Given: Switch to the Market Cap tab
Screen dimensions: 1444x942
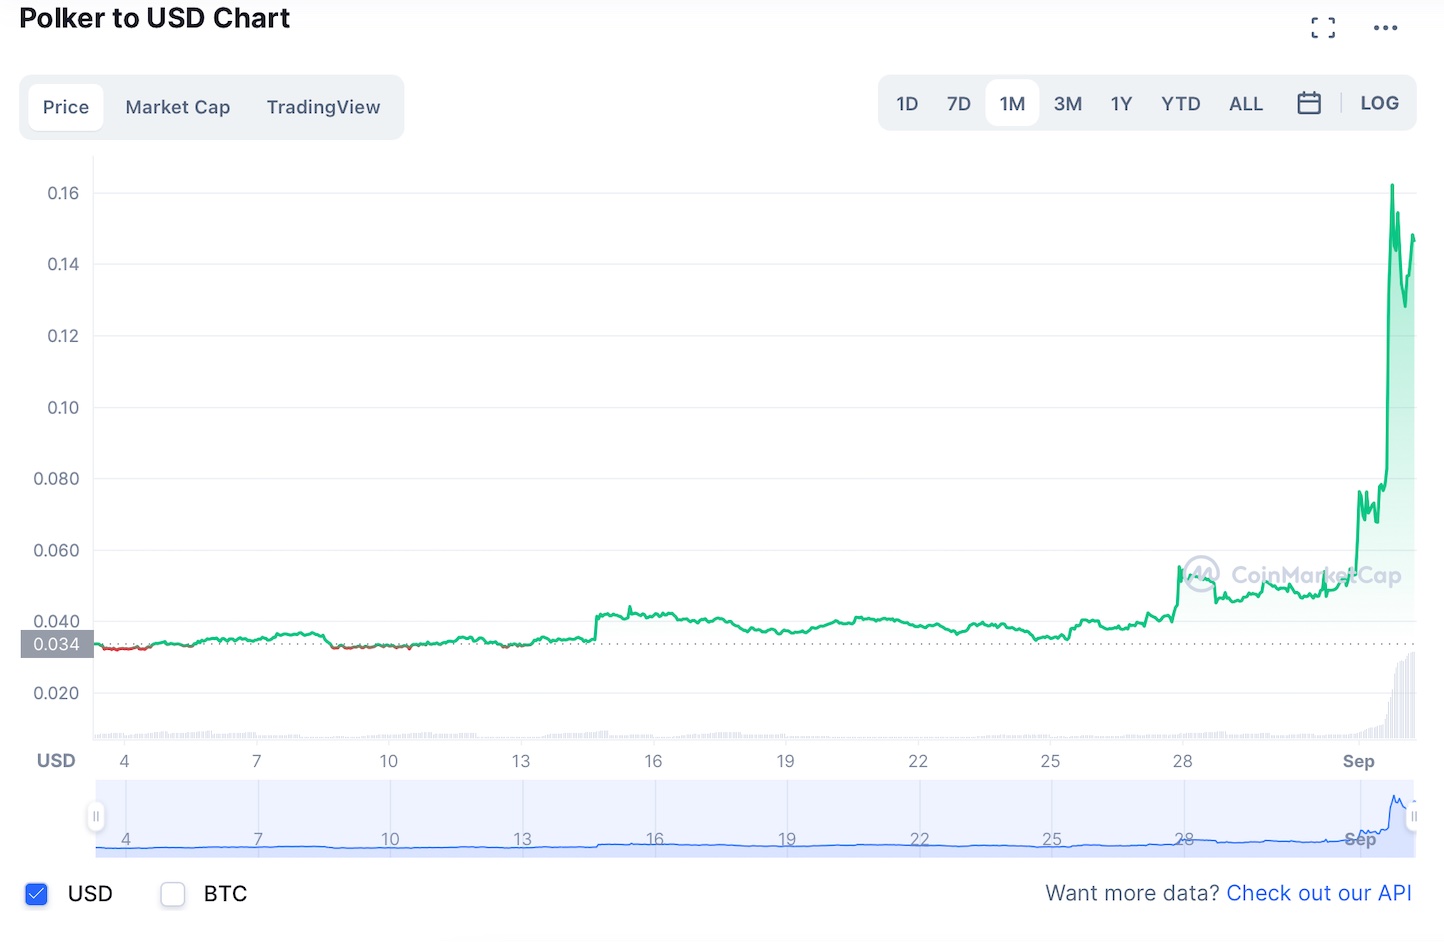Looking at the screenshot, I should click(x=178, y=107).
